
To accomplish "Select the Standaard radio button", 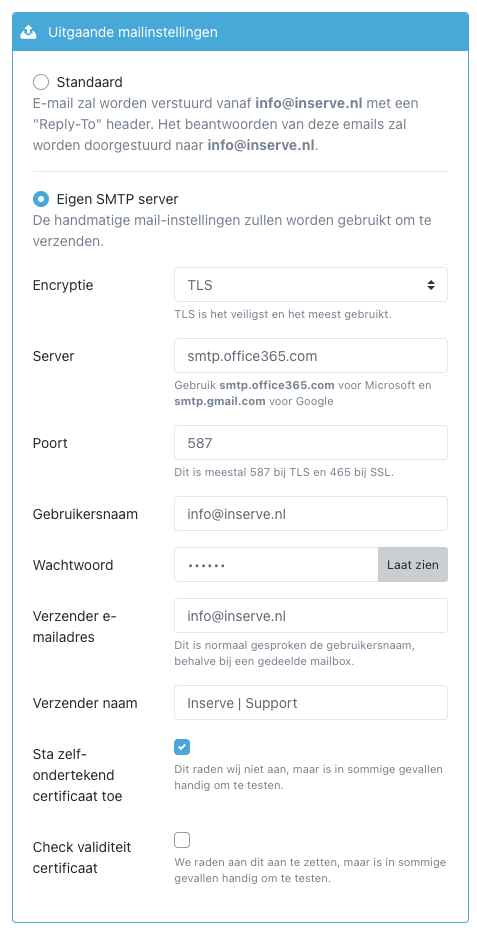I will point(41,82).
